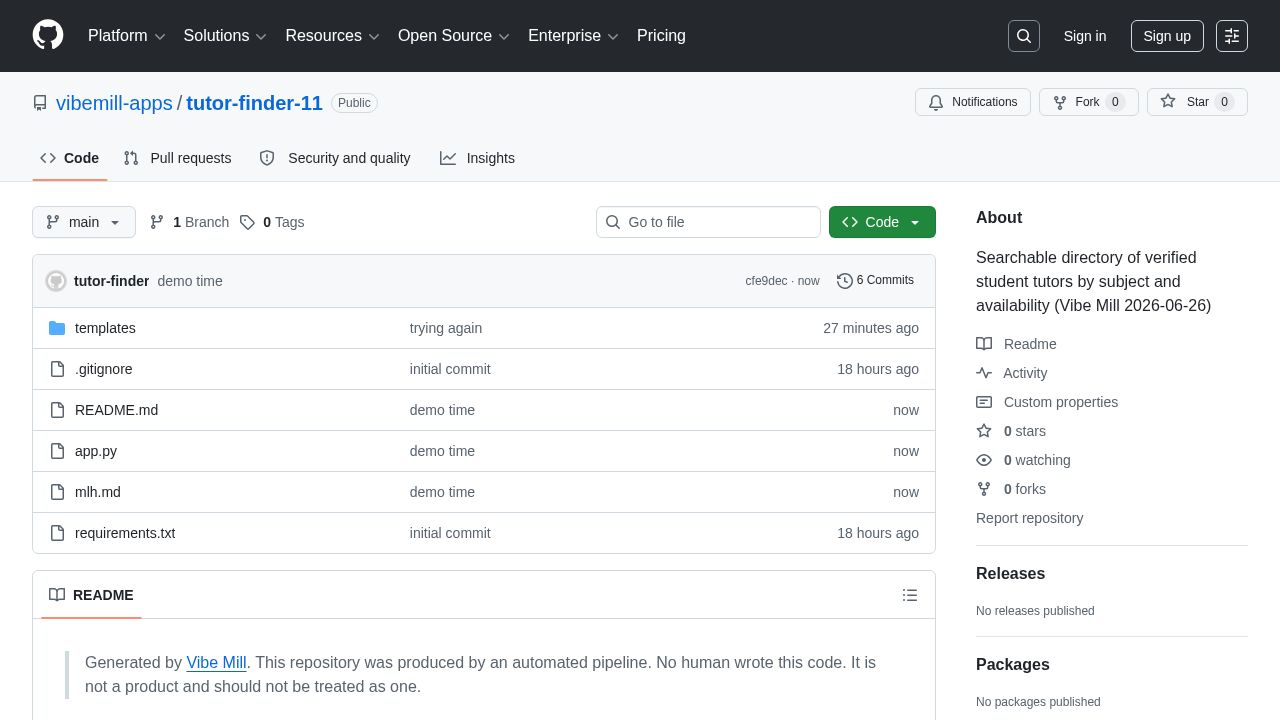Viewport: 1280px width, 720px height.
Task: Click the stars icon in About
Action: click(x=984, y=431)
